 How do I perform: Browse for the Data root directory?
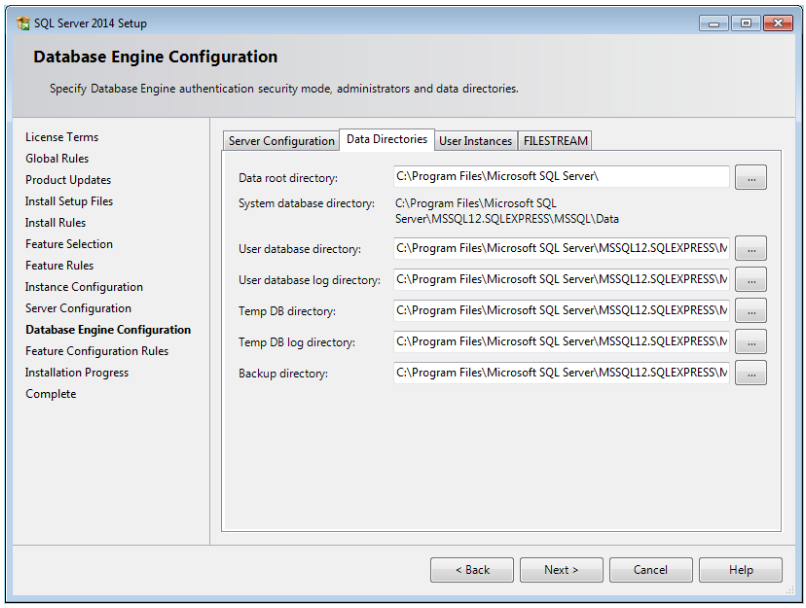[750, 176]
